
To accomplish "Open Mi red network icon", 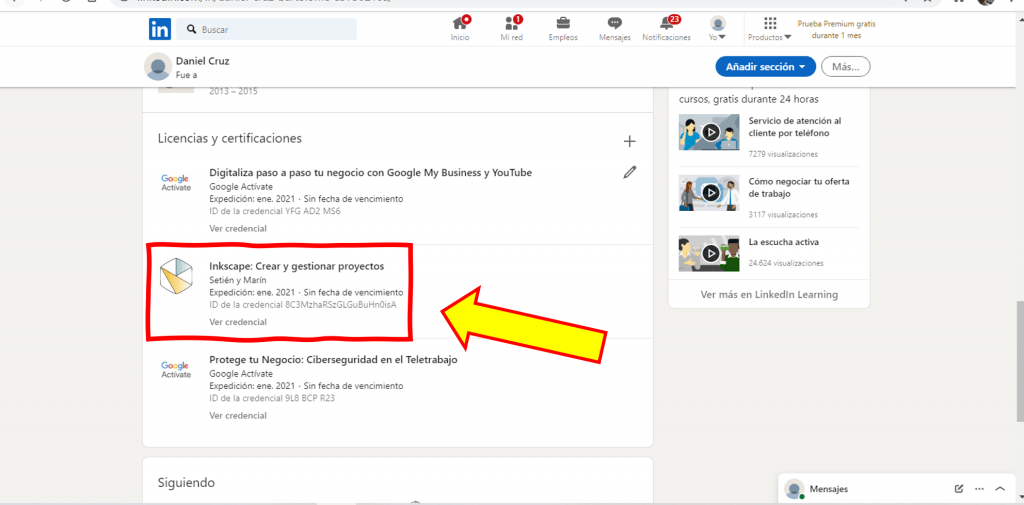I will click(x=511, y=29).
